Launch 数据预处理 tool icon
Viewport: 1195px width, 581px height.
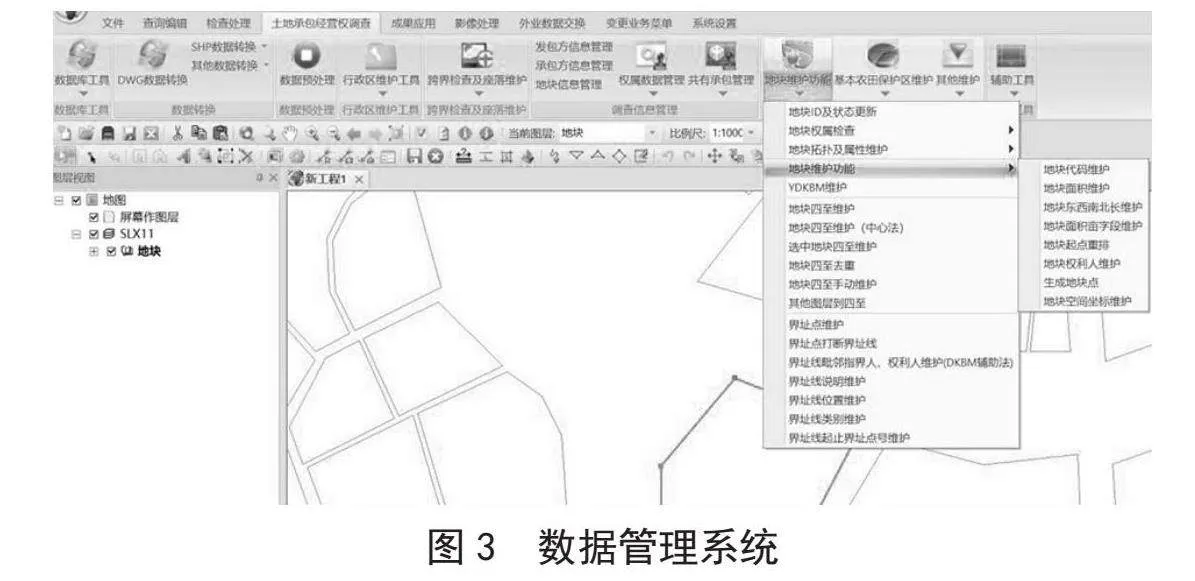[307, 55]
